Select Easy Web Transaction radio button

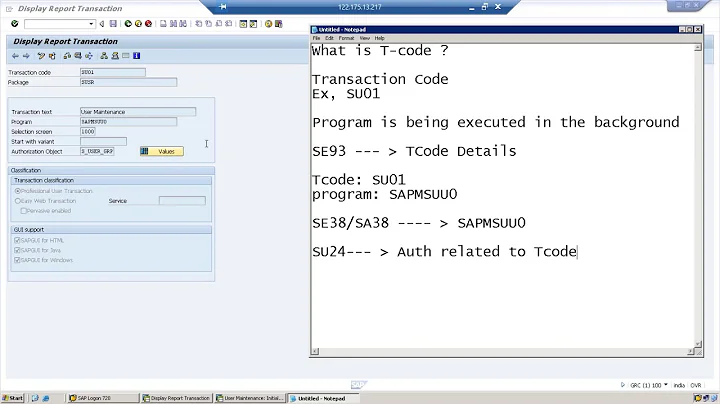(x=17, y=201)
